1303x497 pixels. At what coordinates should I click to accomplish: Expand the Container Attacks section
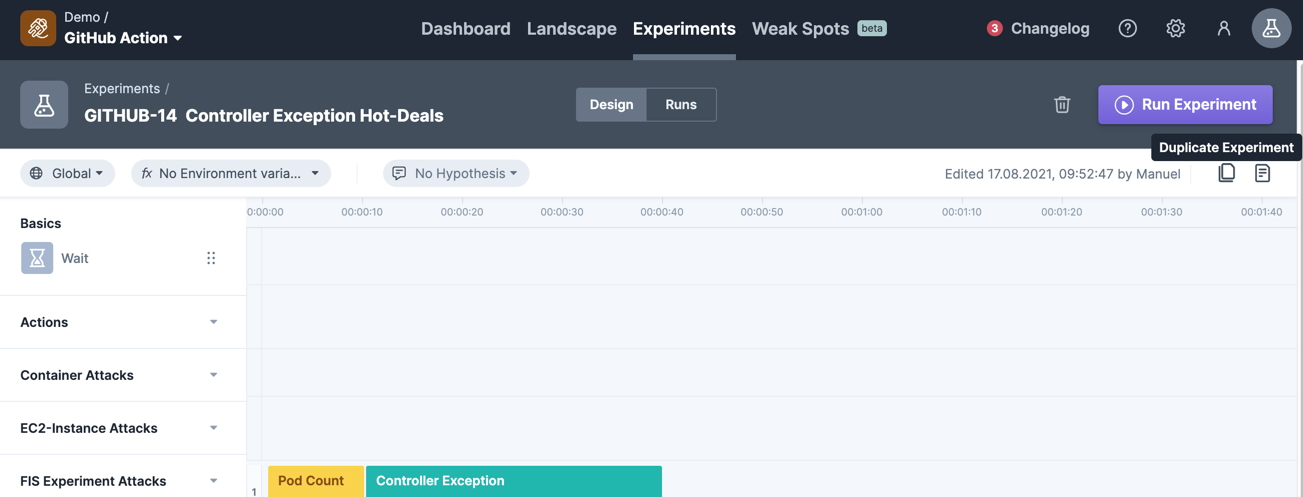point(122,375)
